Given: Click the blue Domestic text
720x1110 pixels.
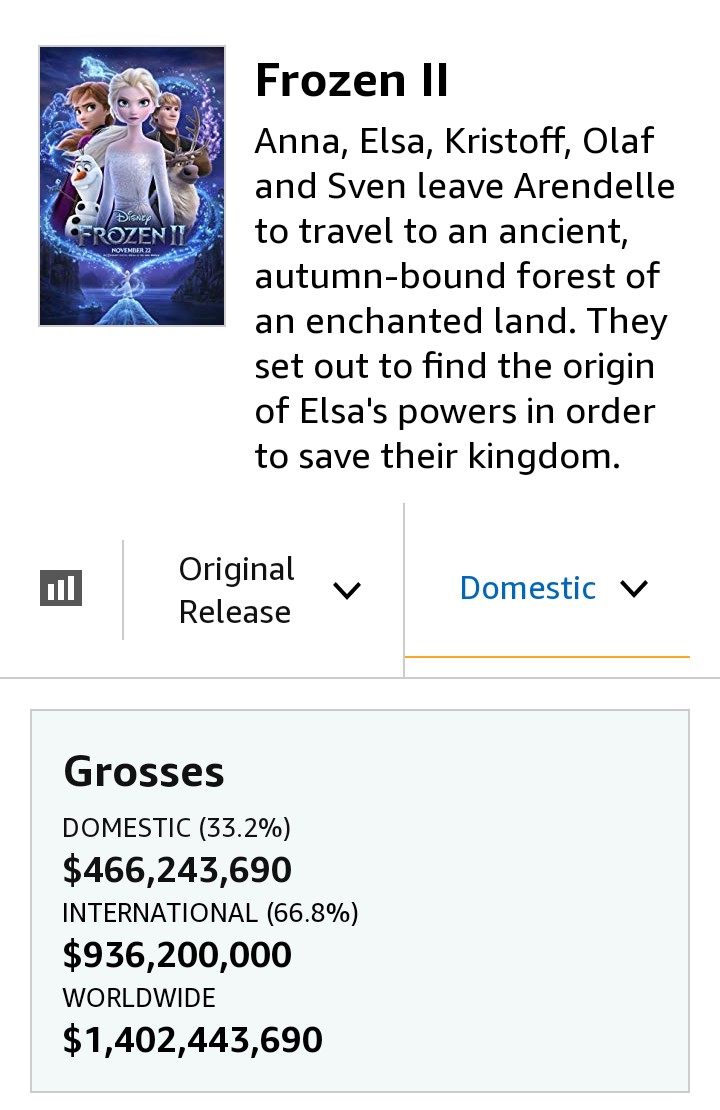Looking at the screenshot, I should coord(527,588).
